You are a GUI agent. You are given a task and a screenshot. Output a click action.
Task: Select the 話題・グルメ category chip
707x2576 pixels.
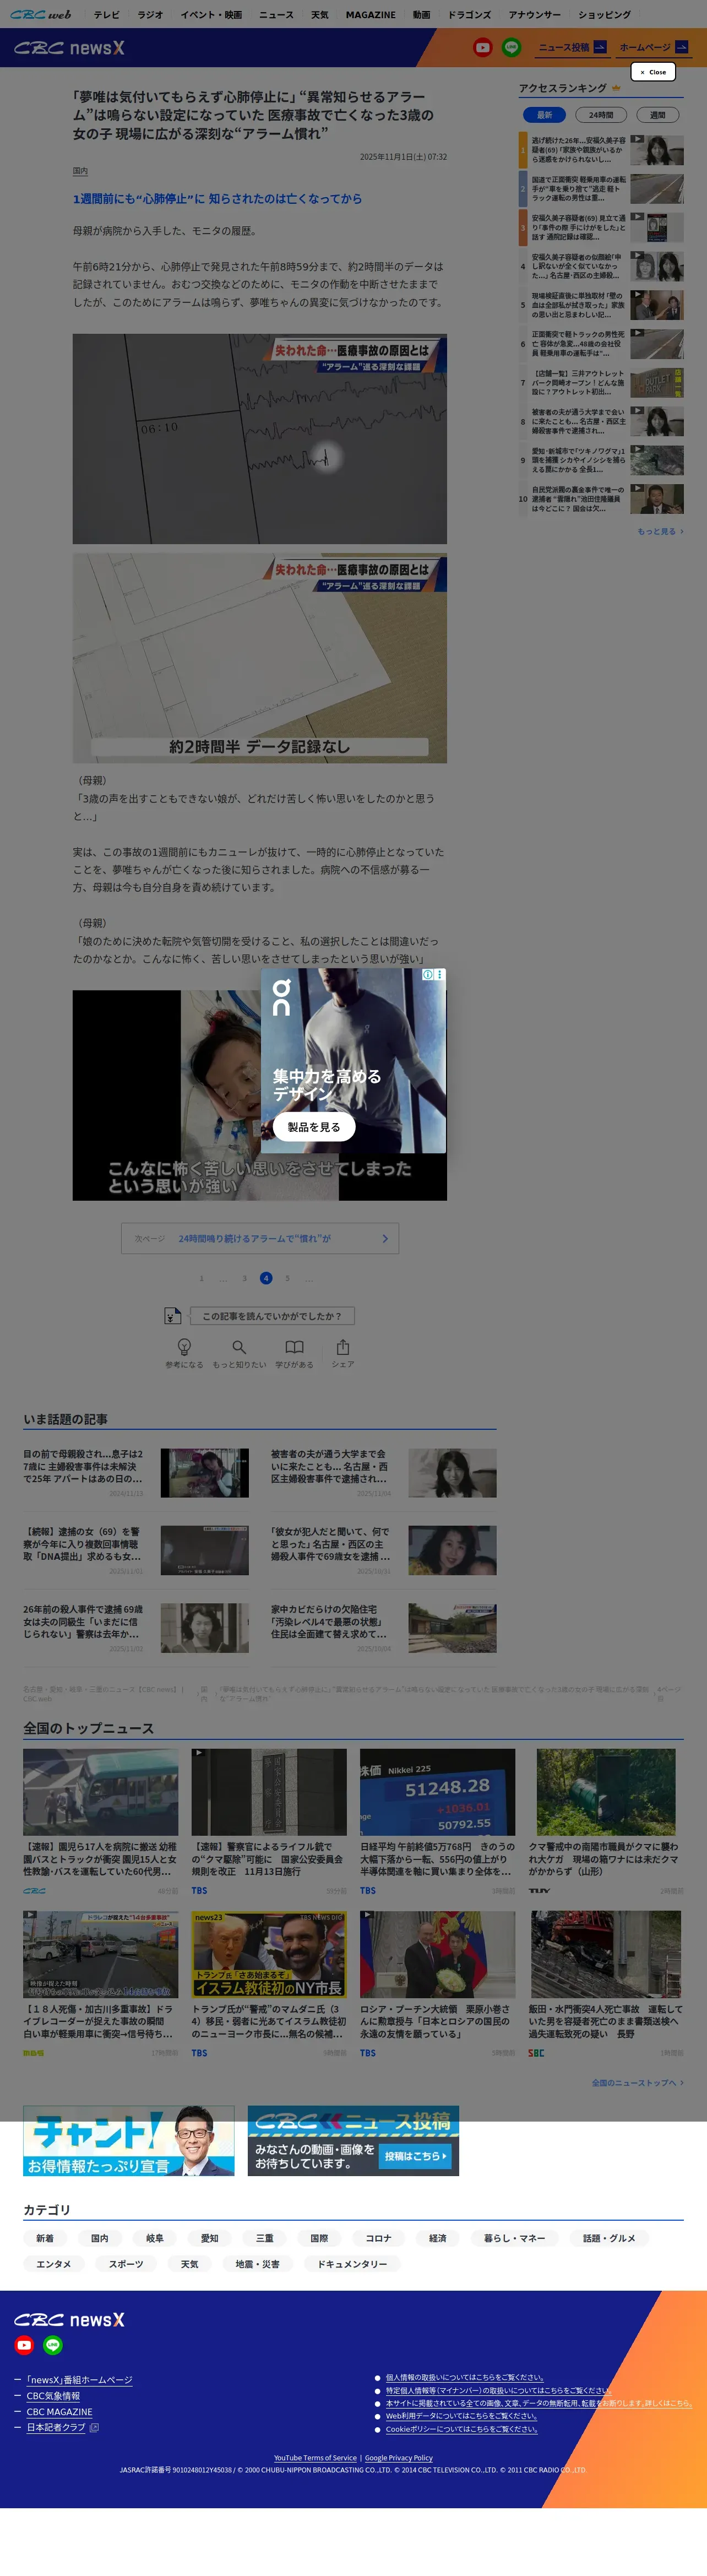609,2238
